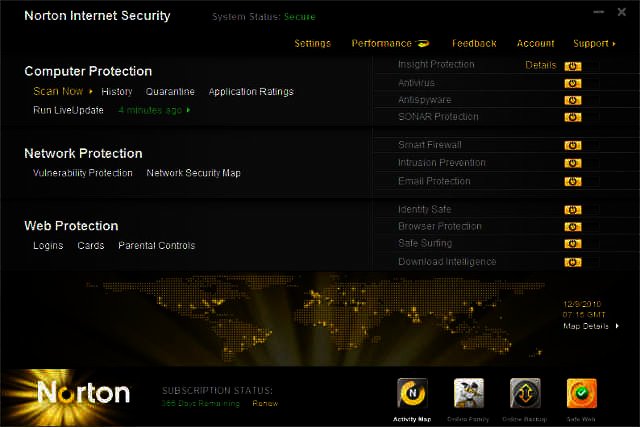Click Details for Insight Protection
Screen dimensions: 640x427
pyautogui.click(x=540, y=65)
